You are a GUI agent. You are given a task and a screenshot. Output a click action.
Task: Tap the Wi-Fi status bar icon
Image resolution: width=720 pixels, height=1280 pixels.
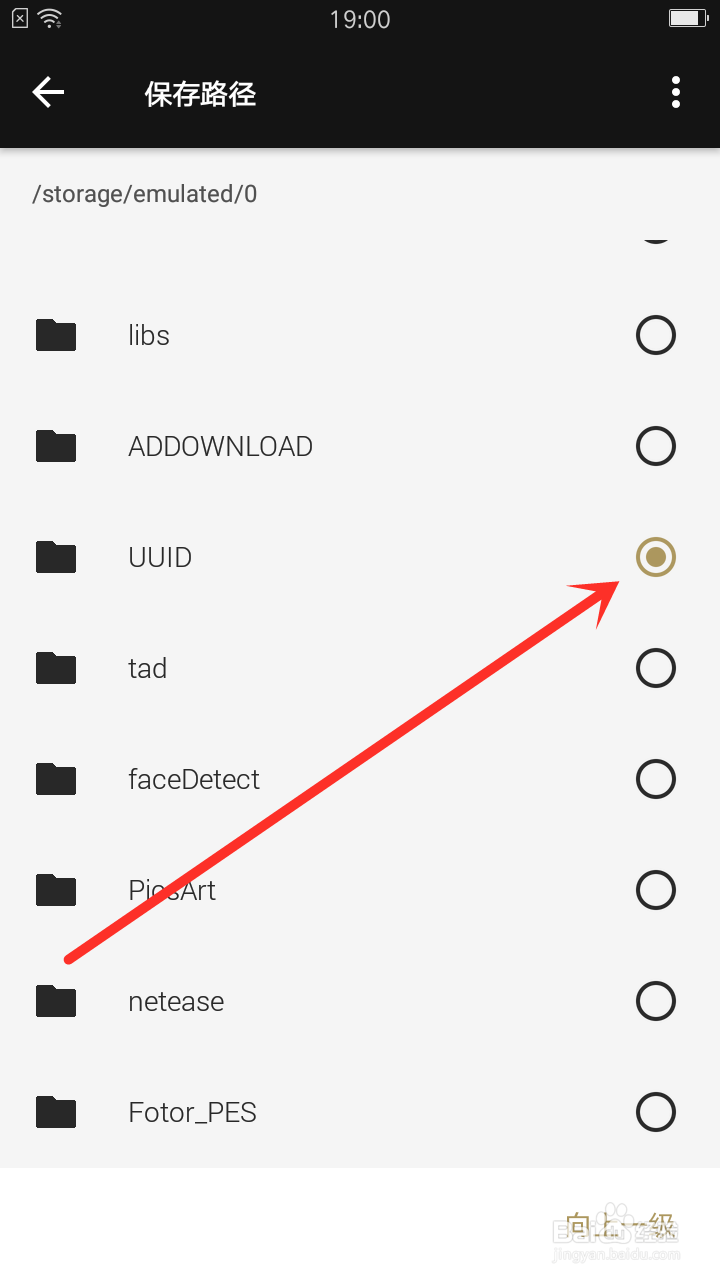[x=49, y=18]
